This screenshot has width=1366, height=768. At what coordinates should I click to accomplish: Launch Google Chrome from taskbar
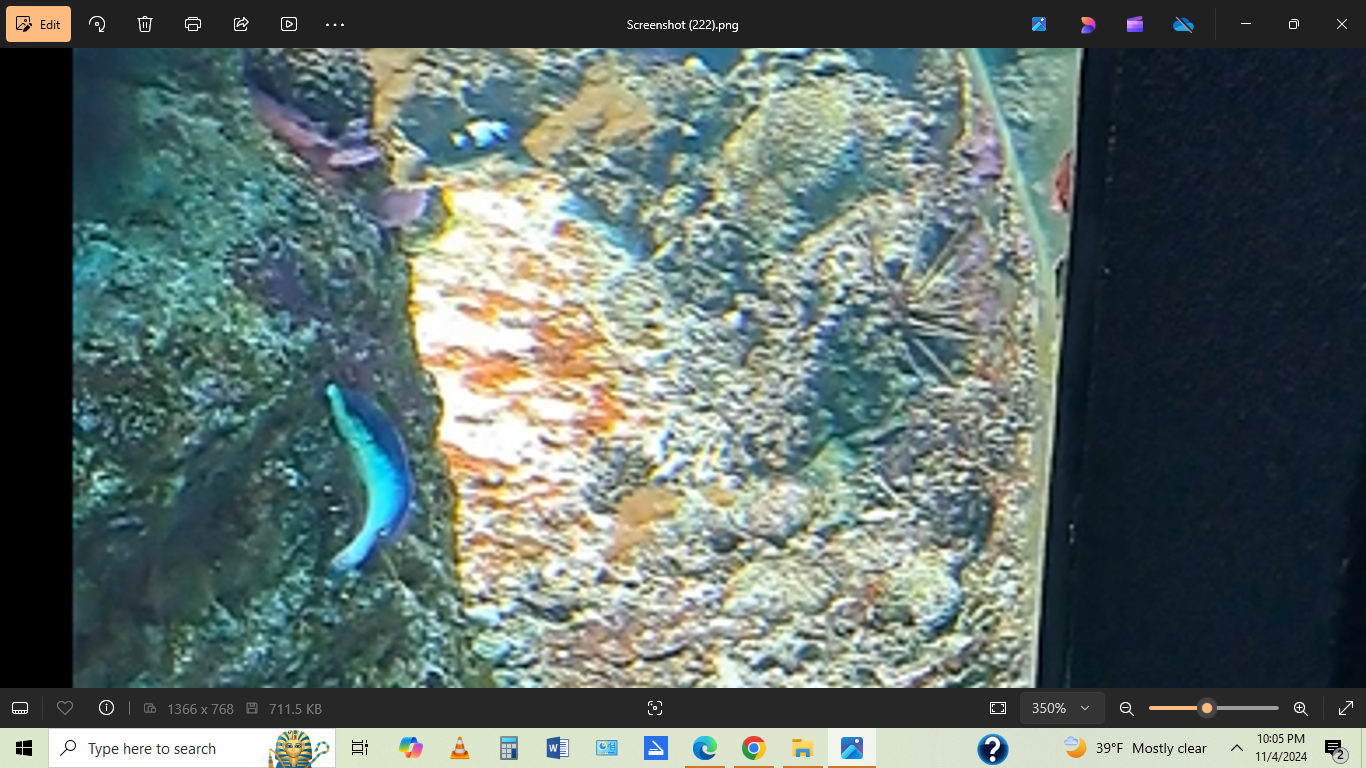(x=753, y=748)
